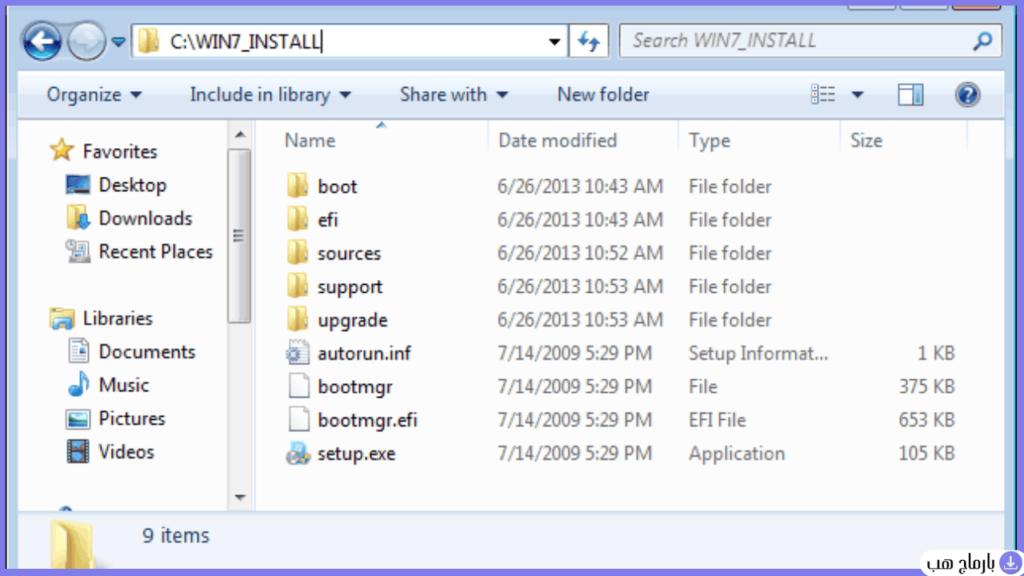
Task: Open the Music library
Action: coord(123,385)
